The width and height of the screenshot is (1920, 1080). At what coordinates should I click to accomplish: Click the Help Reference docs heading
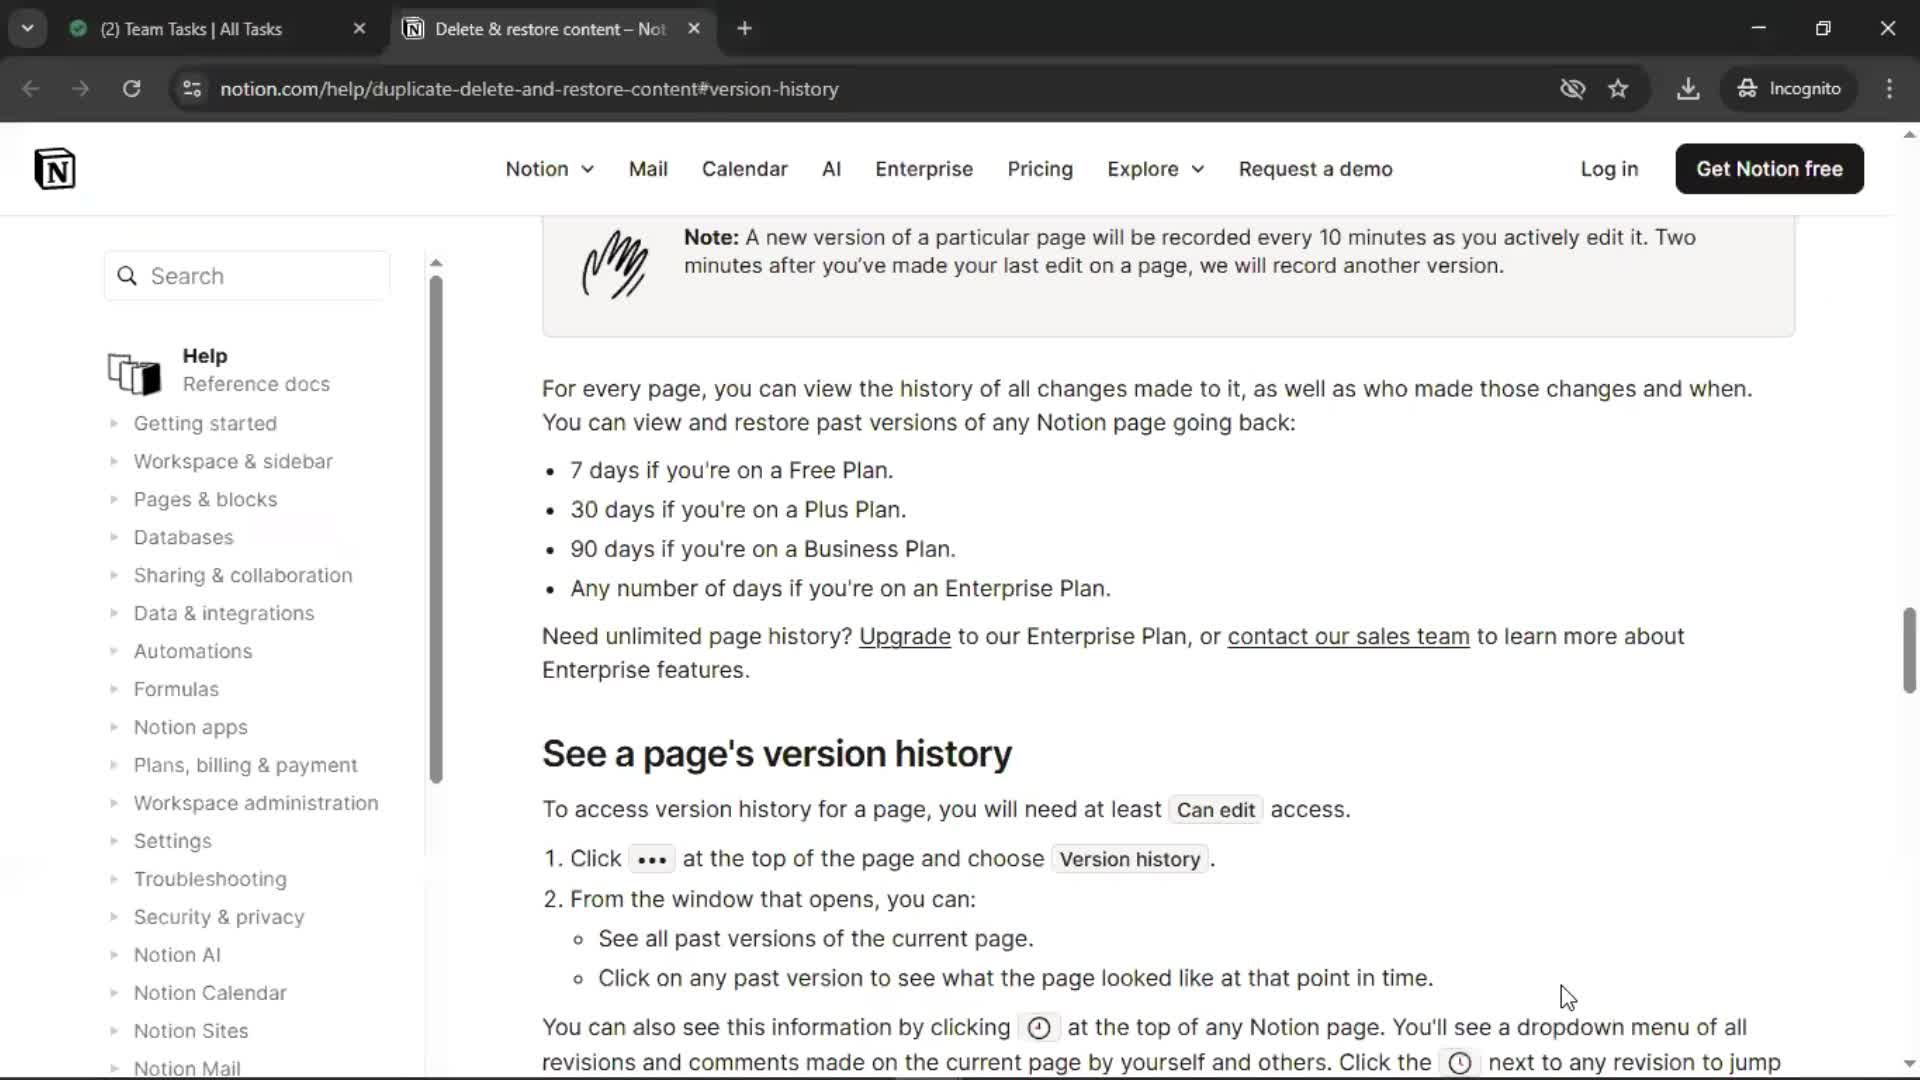[256, 370]
